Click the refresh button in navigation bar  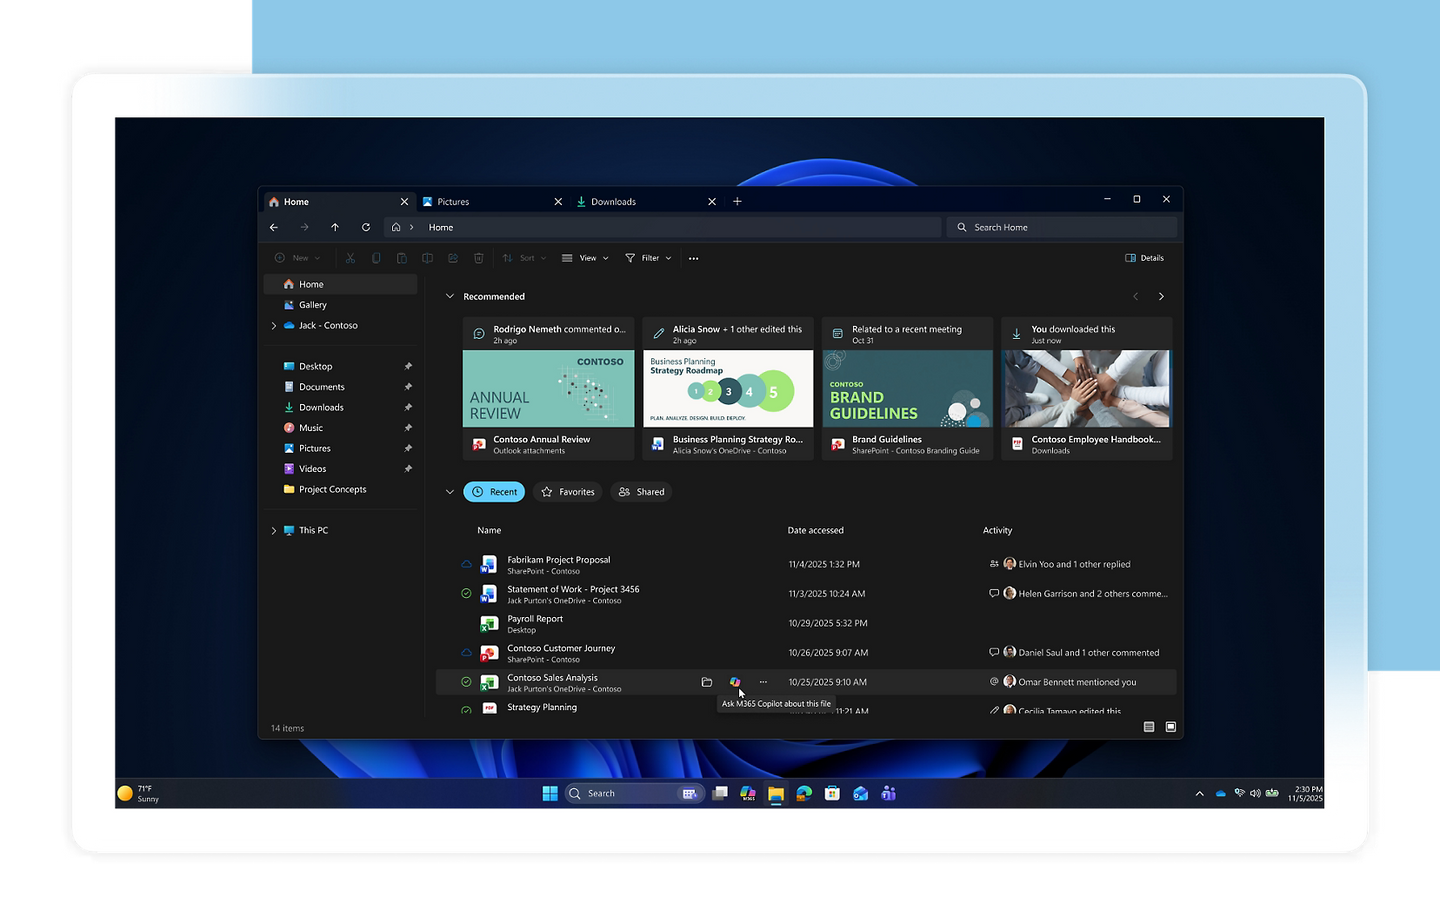(366, 227)
